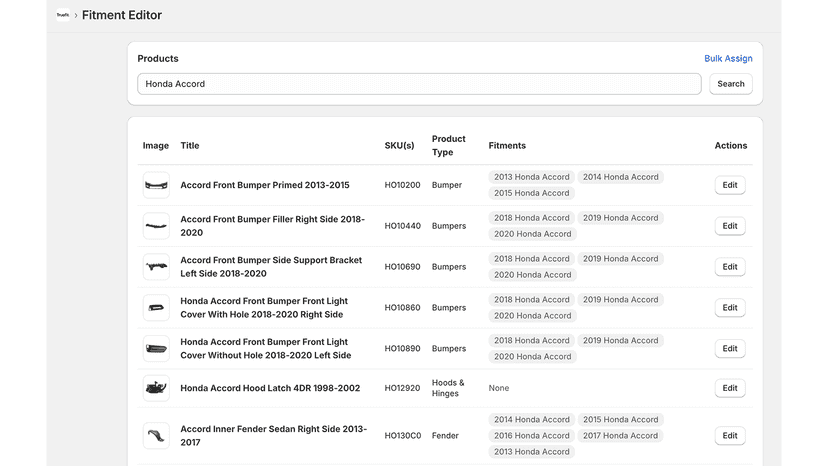Select title Accord Front Bumper Filler Right Side
Image resolution: width=828 pixels, height=466 pixels.
point(272,226)
